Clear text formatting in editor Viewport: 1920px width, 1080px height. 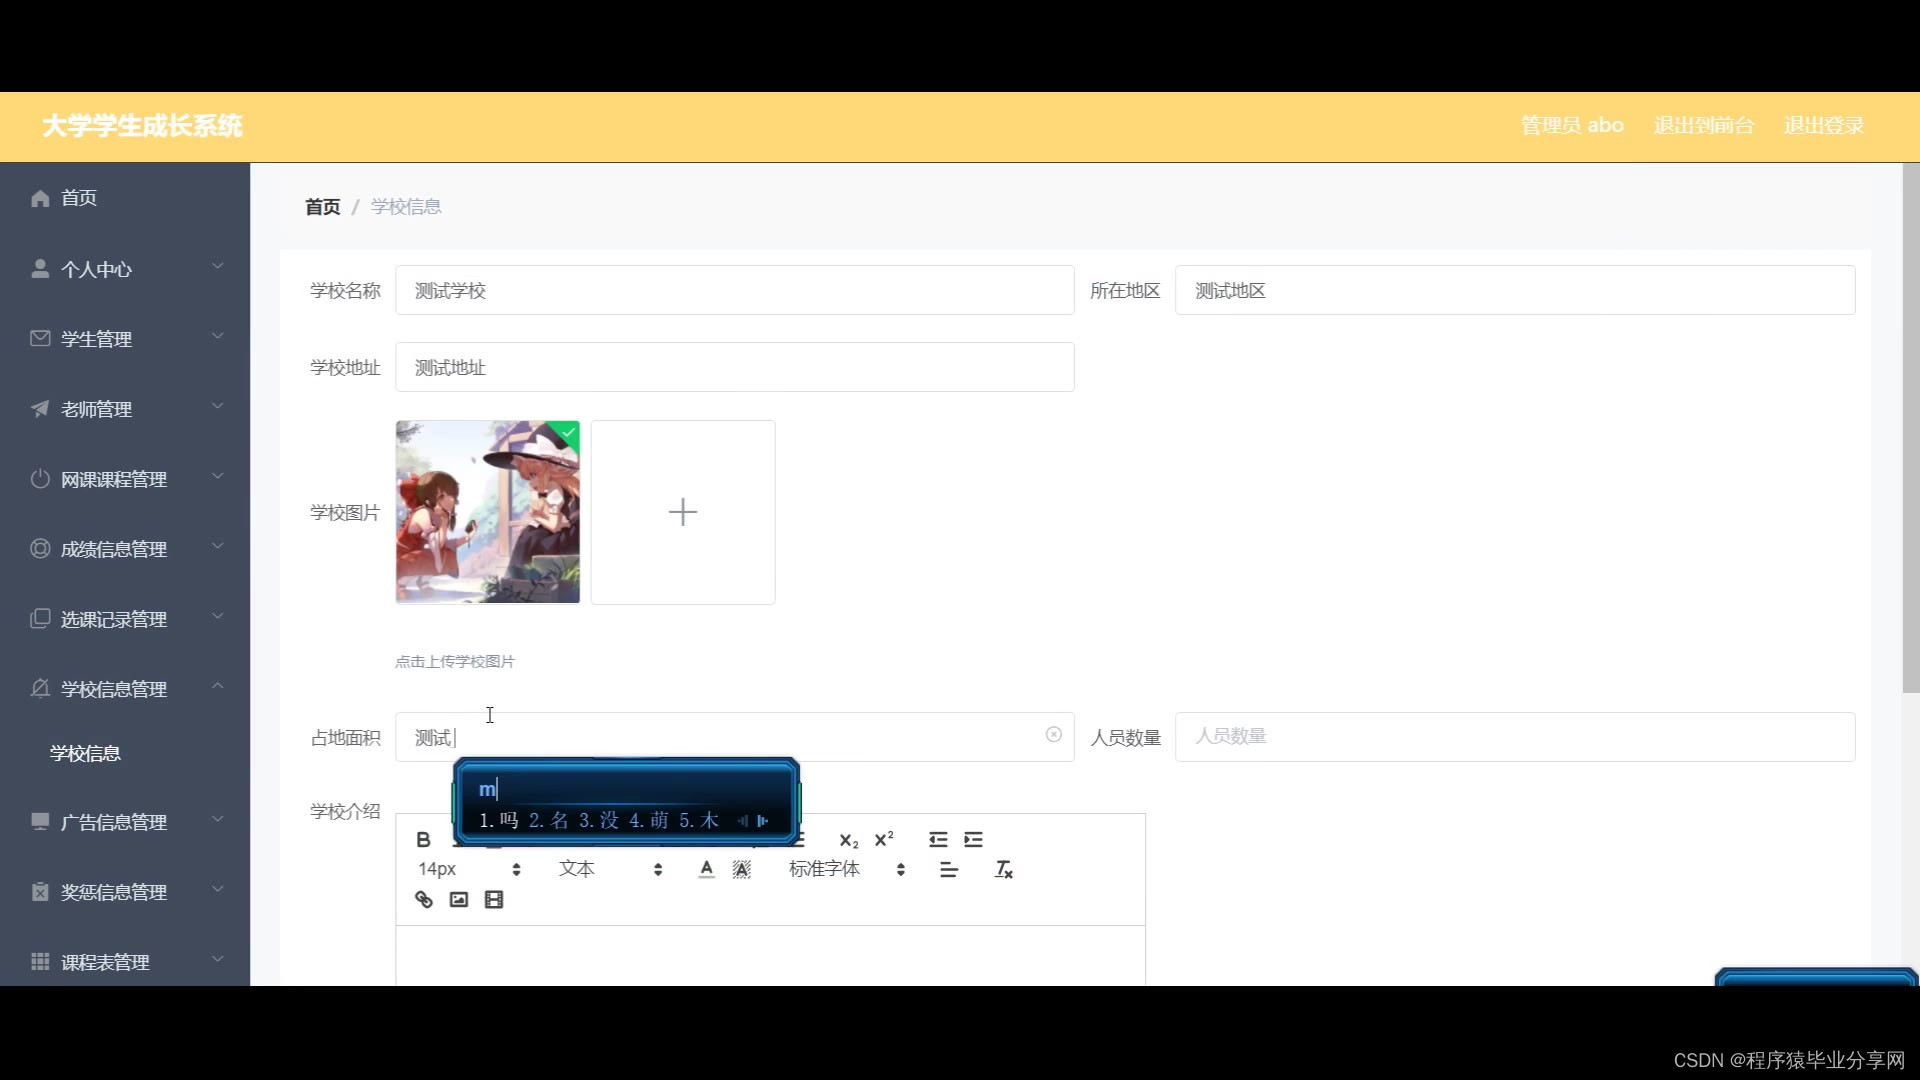pyautogui.click(x=1003, y=870)
